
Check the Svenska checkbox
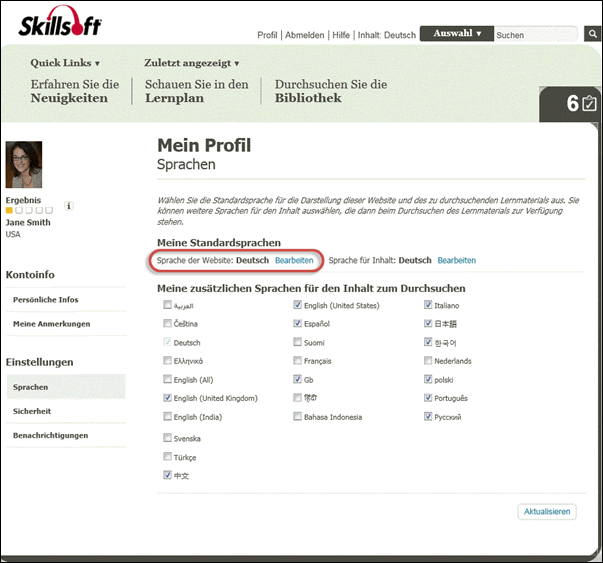(167, 438)
